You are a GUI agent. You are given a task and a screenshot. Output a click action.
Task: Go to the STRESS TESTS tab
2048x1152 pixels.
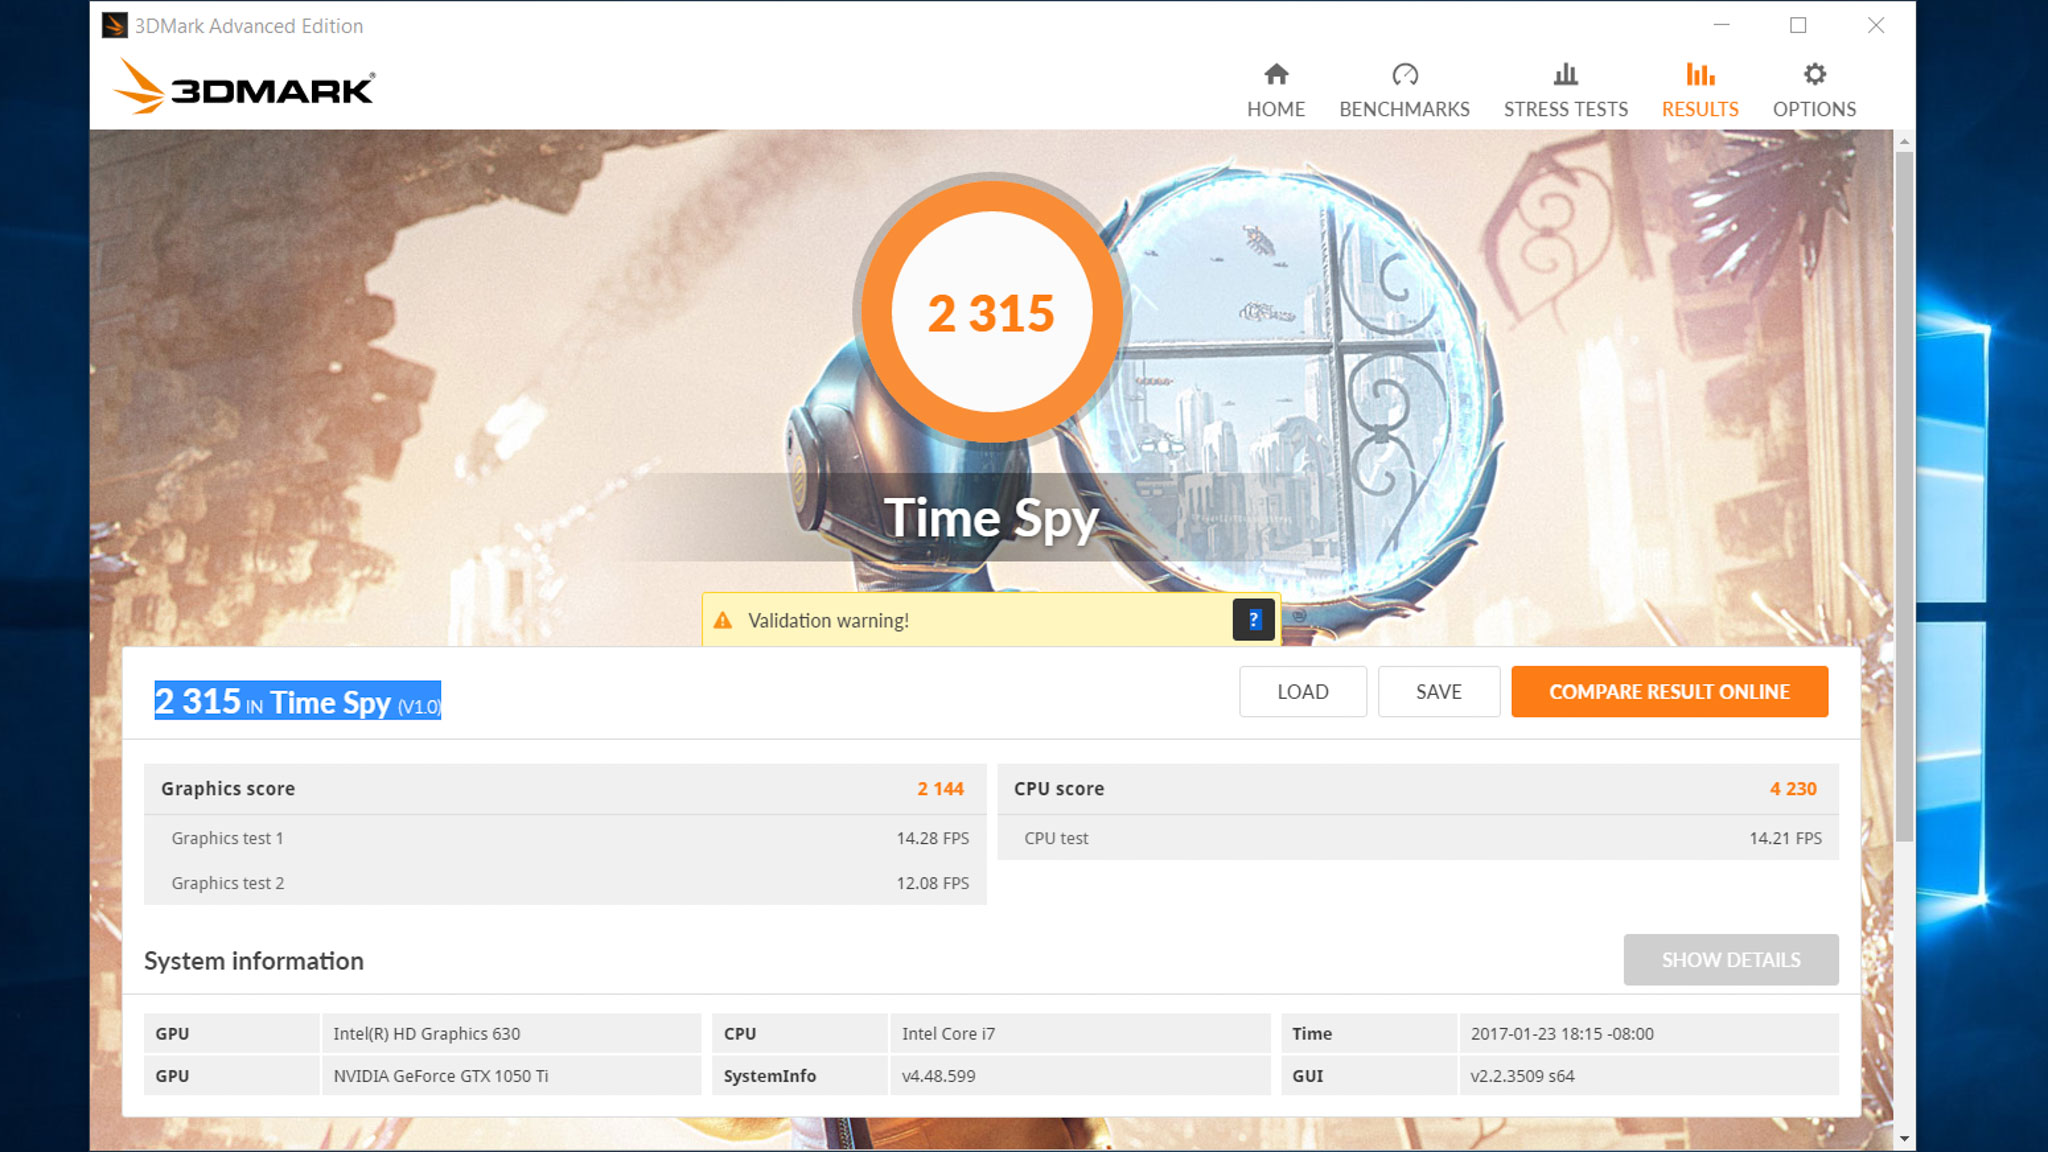pos(1565,90)
